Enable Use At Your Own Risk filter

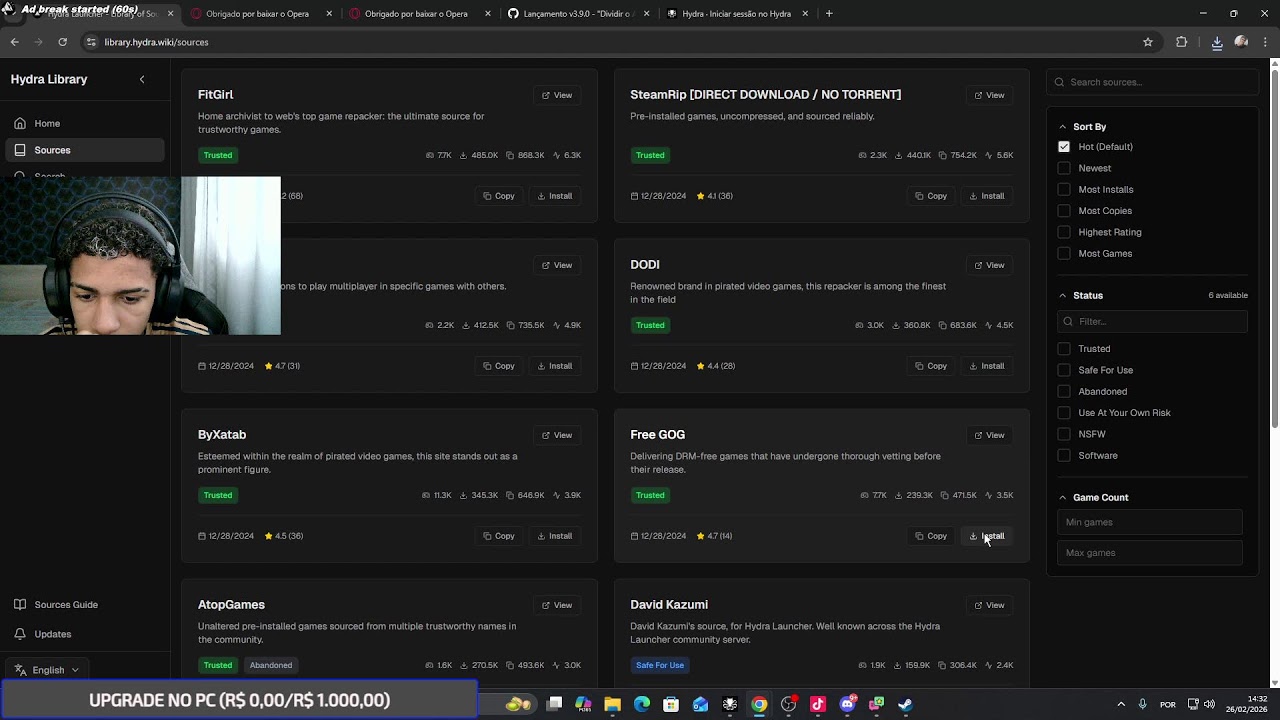(1064, 413)
